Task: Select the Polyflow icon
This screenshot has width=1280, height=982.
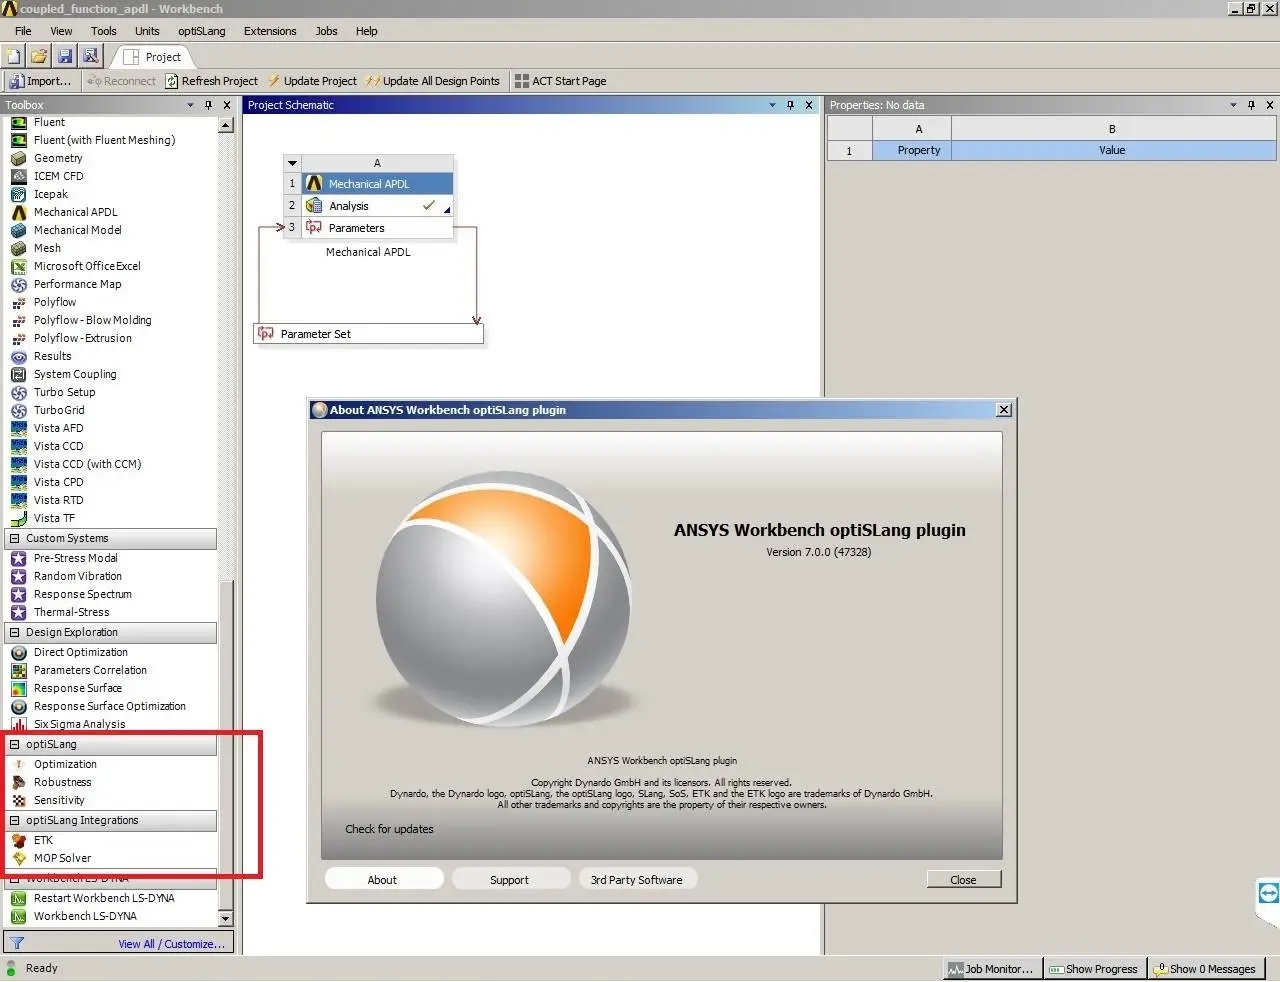Action: 19,302
